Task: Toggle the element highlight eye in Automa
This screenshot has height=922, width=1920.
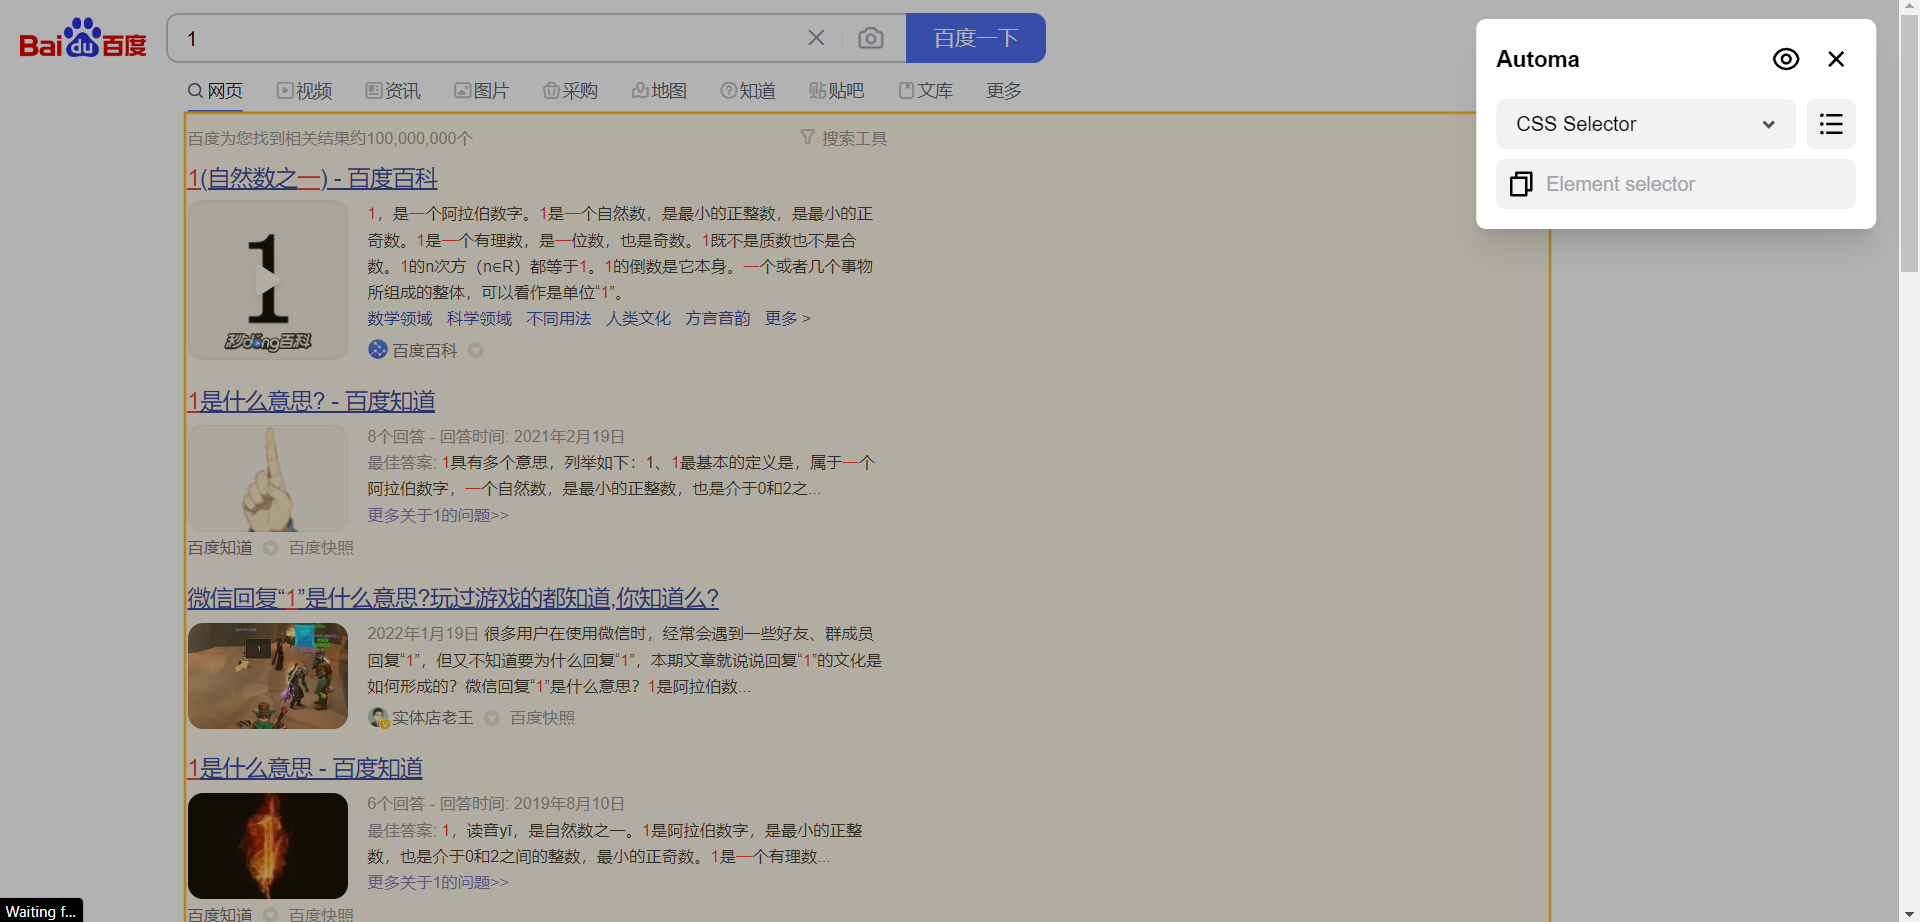Action: point(1785,58)
